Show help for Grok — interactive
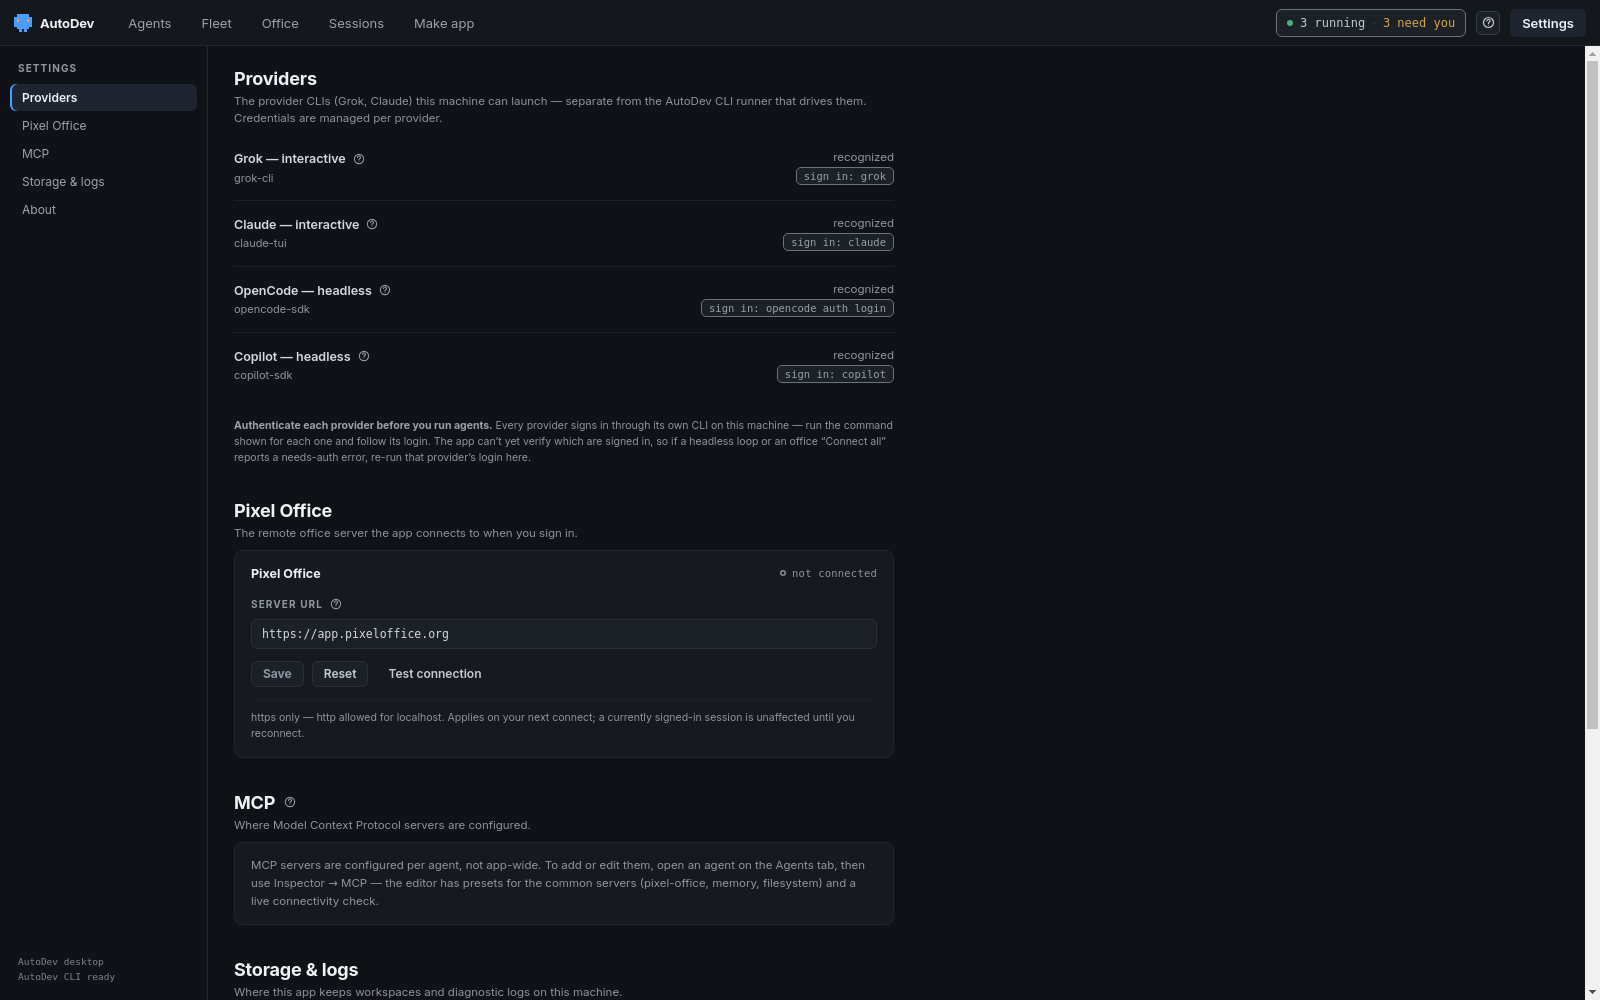The width and height of the screenshot is (1600, 1000). coord(359,159)
